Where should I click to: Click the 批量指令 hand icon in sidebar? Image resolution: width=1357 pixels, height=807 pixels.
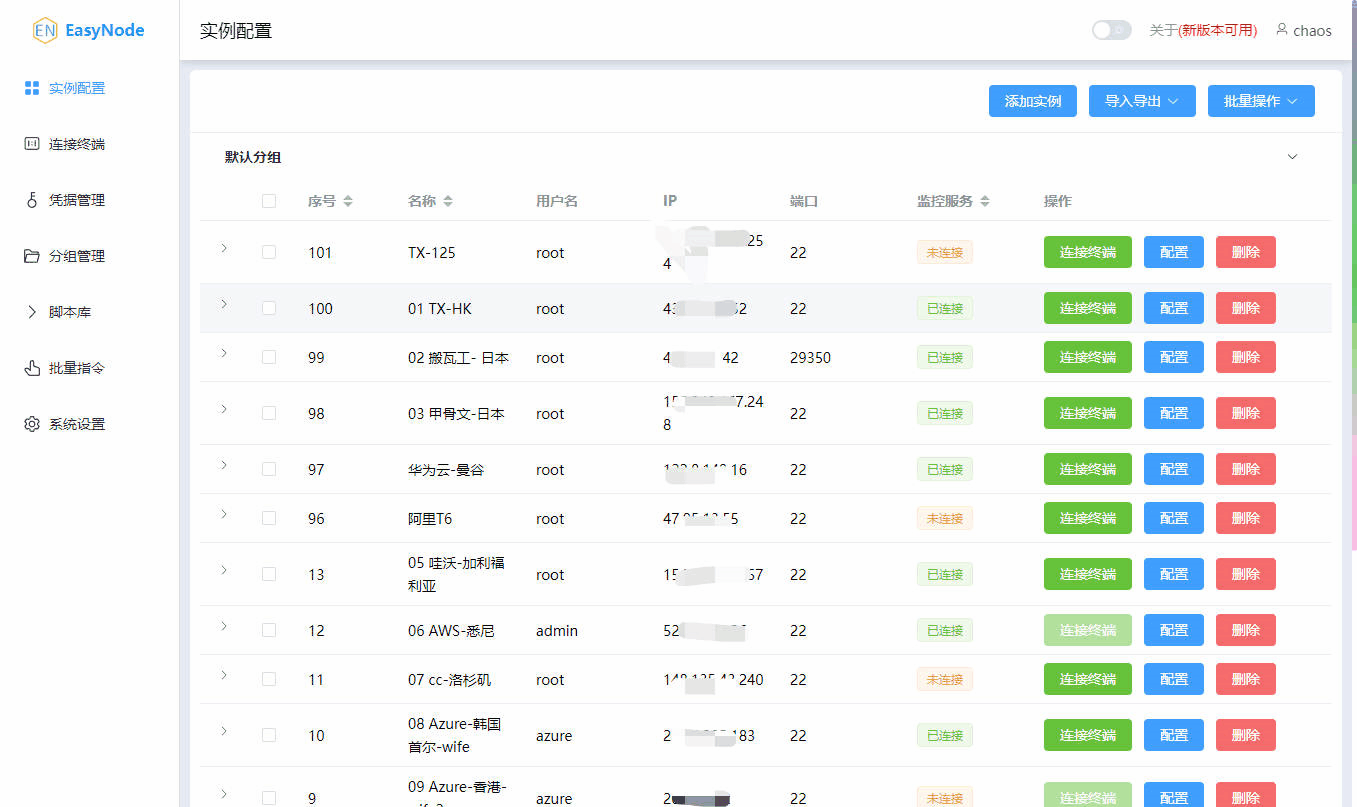pos(31,367)
